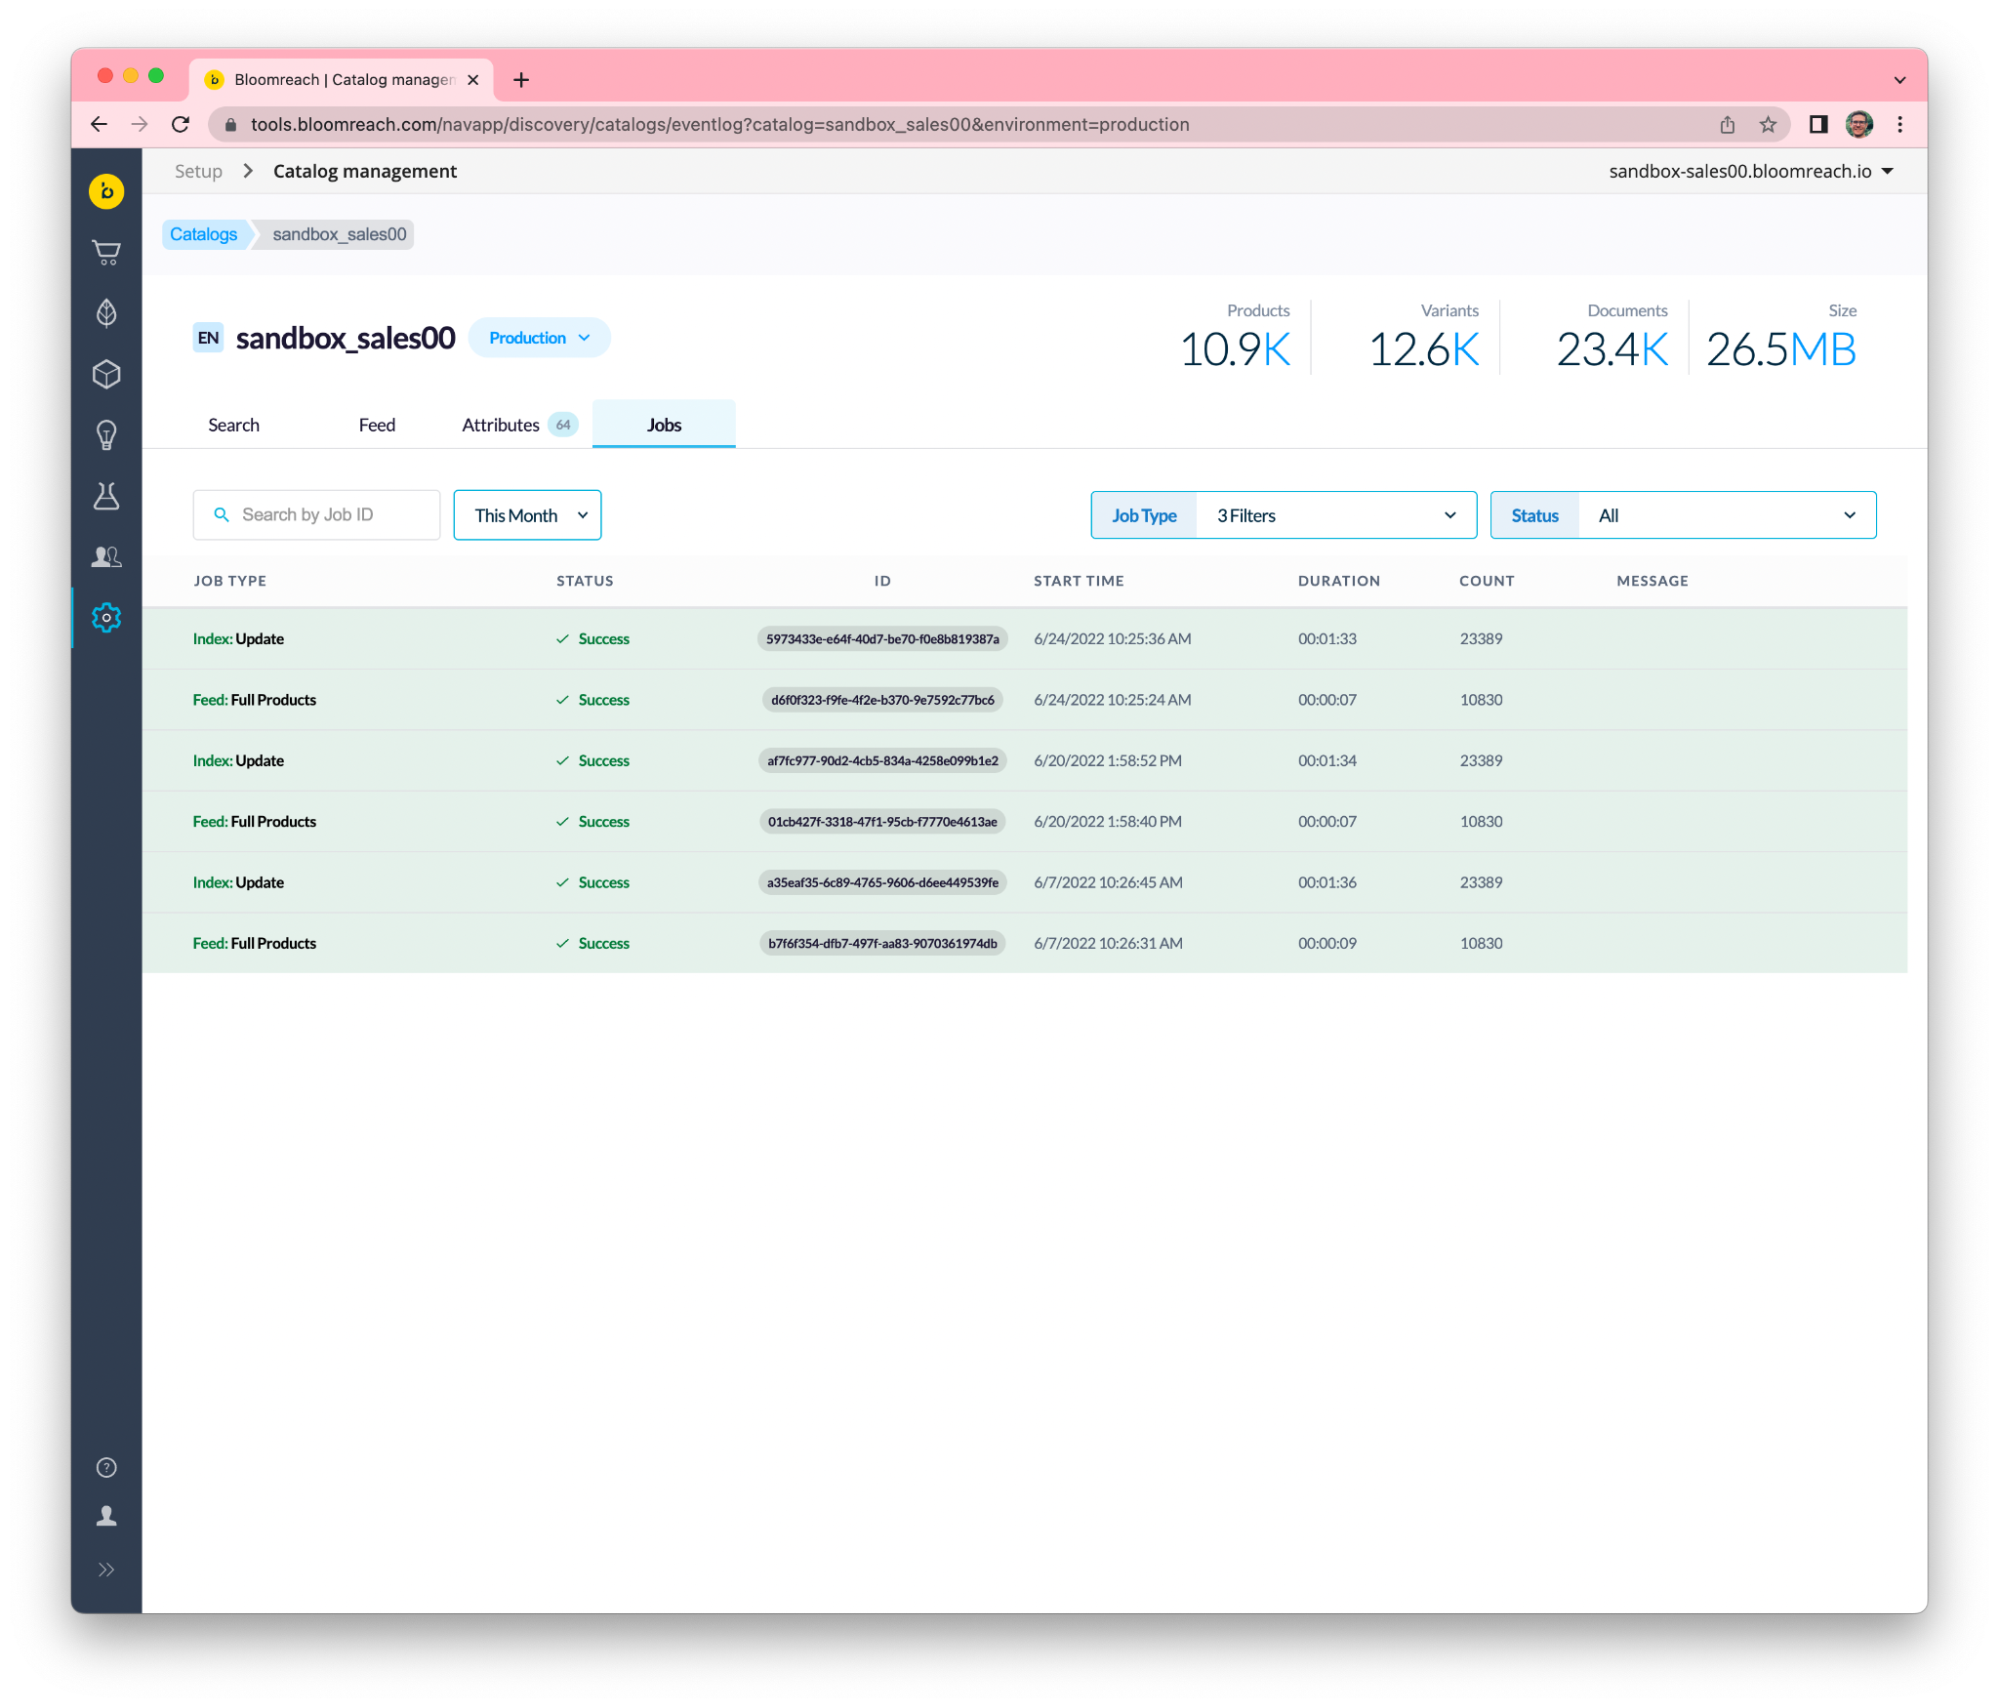Switch to the Feed tab
1999x1708 pixels.
tap(377, 425)
